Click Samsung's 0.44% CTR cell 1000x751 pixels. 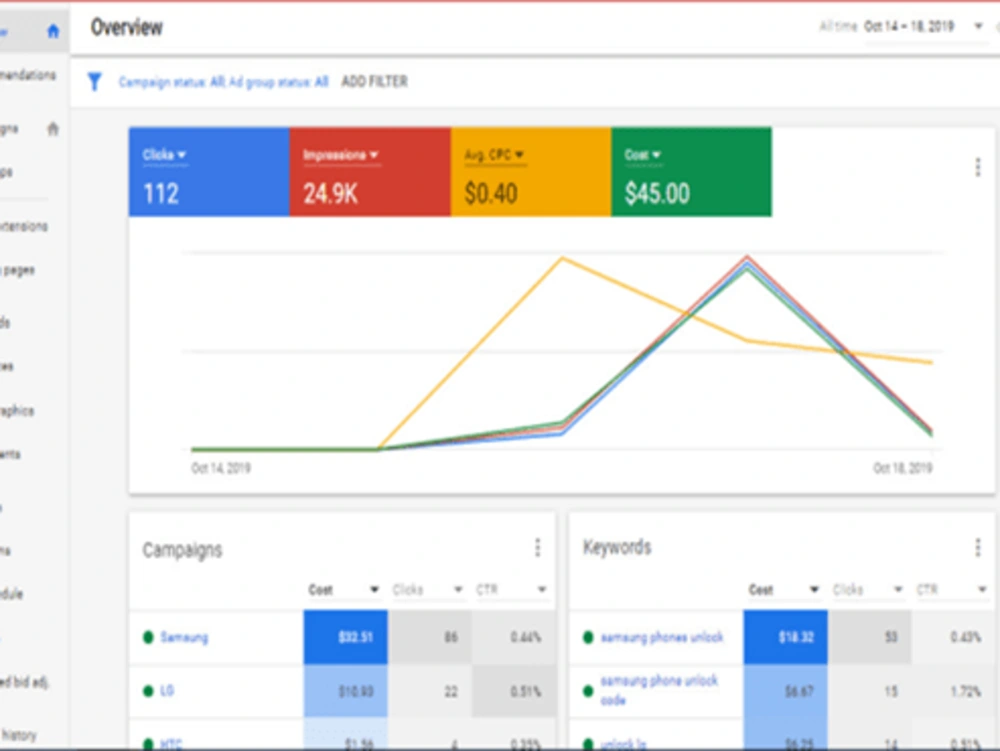coord(514,637)
